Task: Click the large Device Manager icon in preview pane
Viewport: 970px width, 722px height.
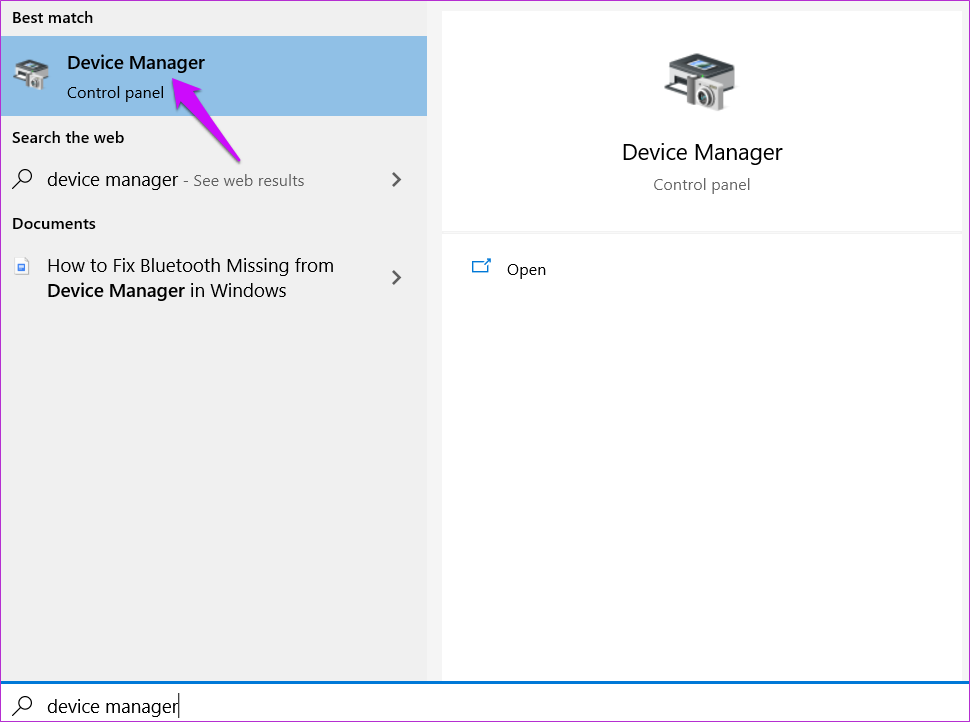Action: pos(701,82)
